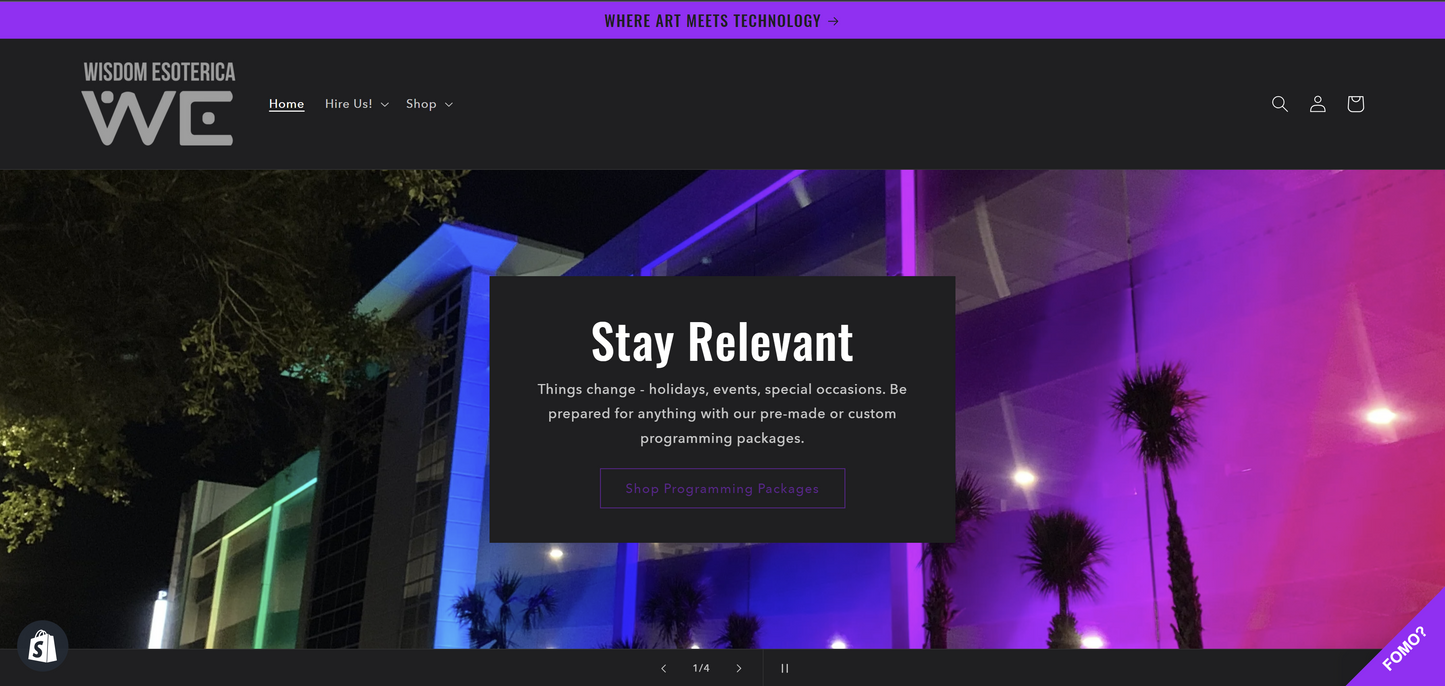Pause the hero slideshow
Viewport: 1445px width, 686px height.
[785, 668]
